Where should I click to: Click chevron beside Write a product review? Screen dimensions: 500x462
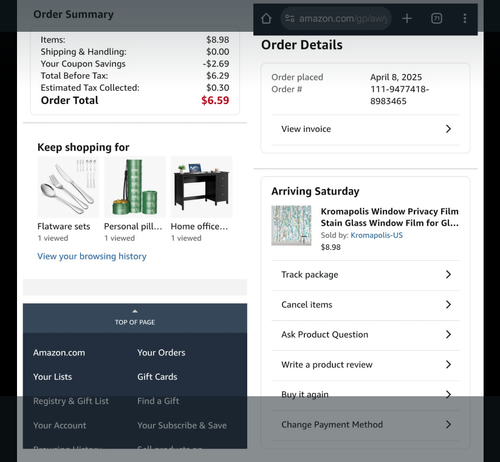(448, 365)
